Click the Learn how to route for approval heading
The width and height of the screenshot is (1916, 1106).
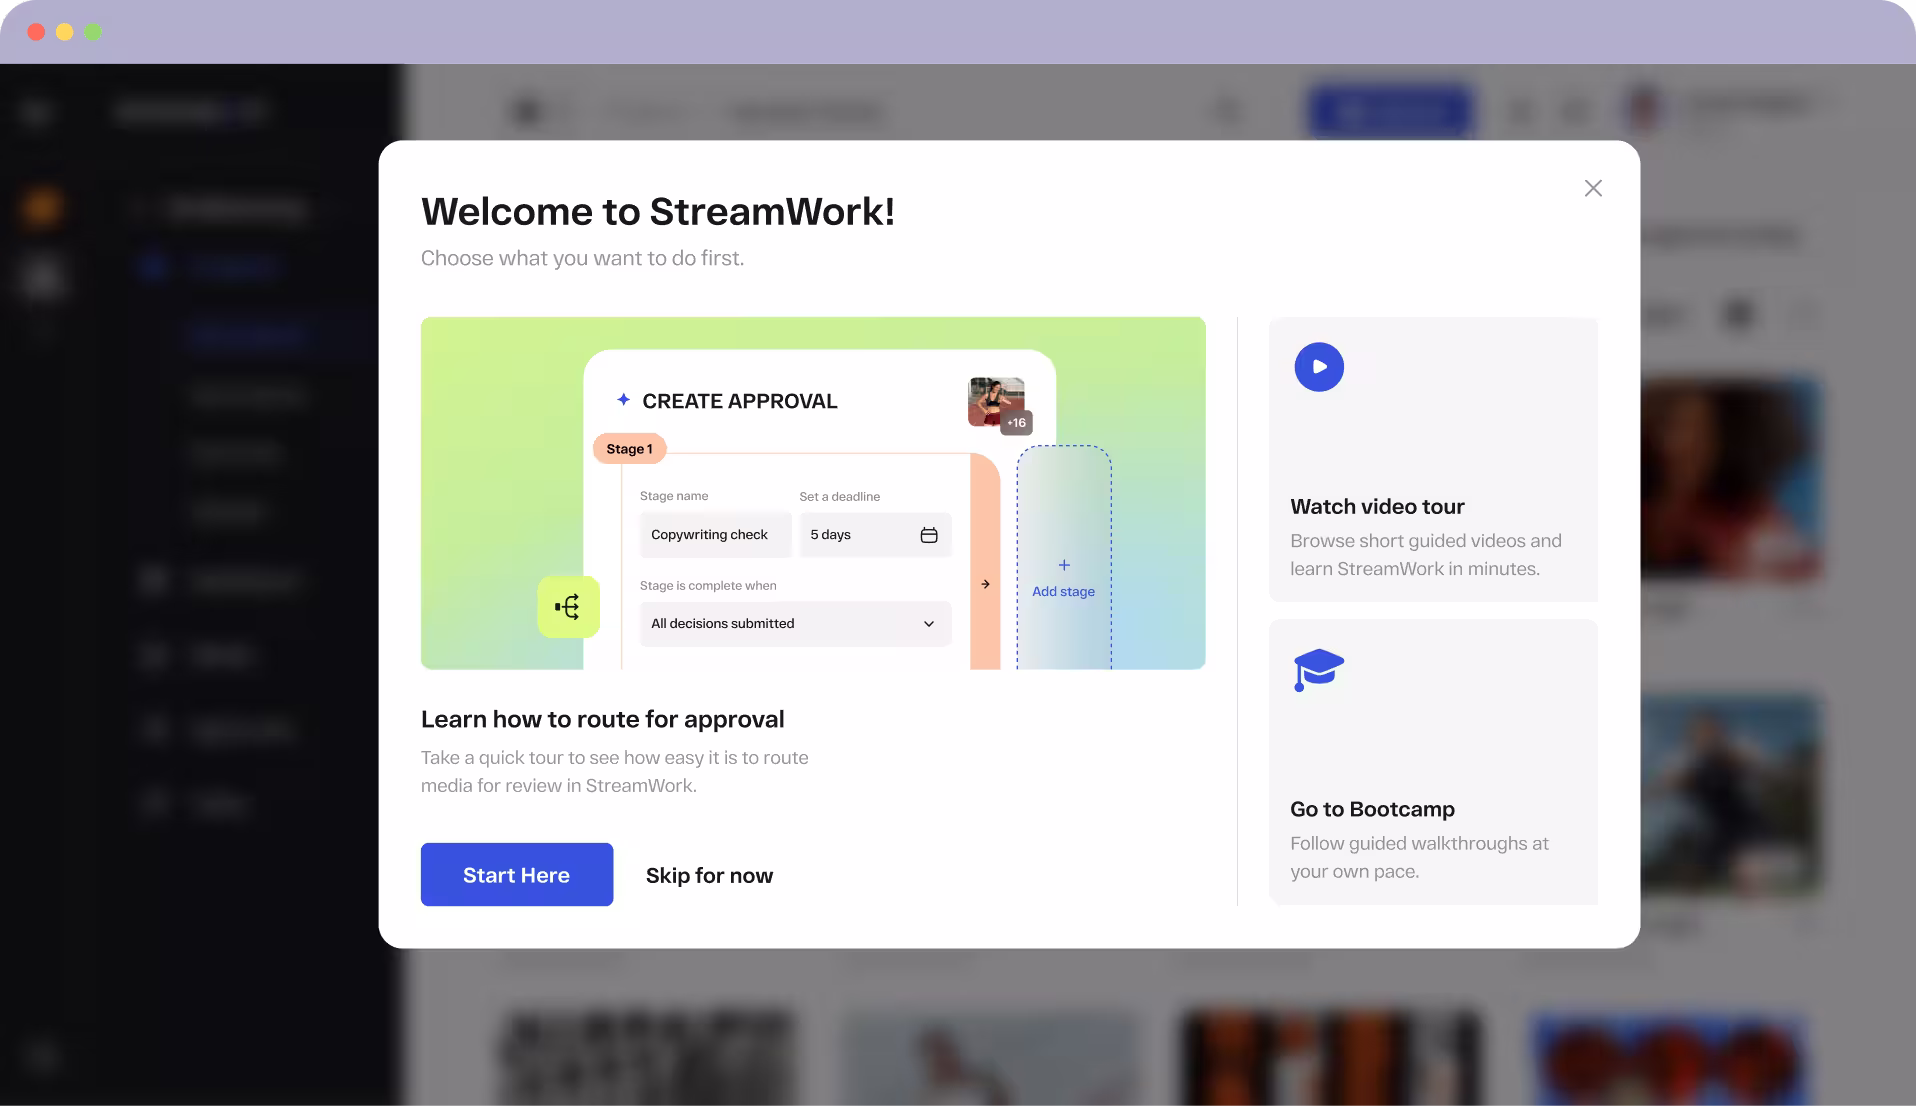pos(603,719)
